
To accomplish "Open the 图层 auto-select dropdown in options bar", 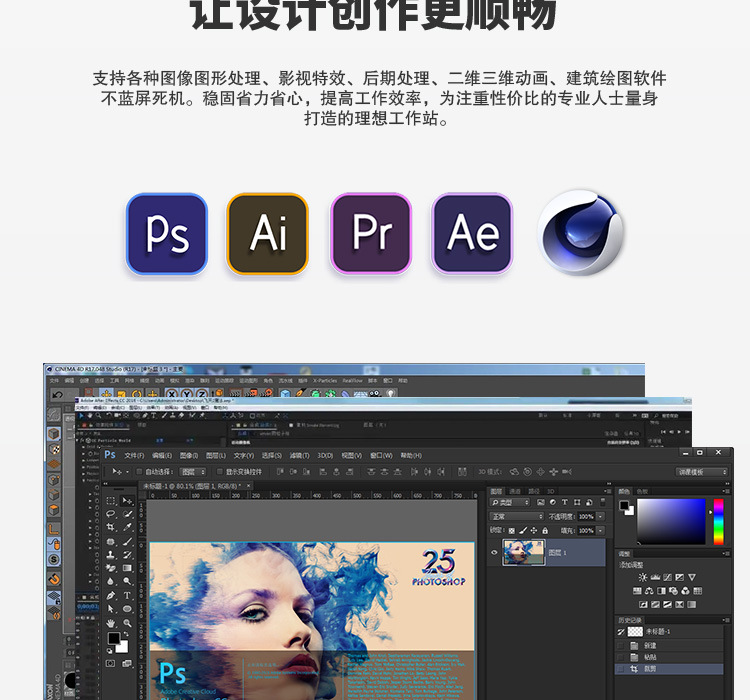I will point(192,472).
